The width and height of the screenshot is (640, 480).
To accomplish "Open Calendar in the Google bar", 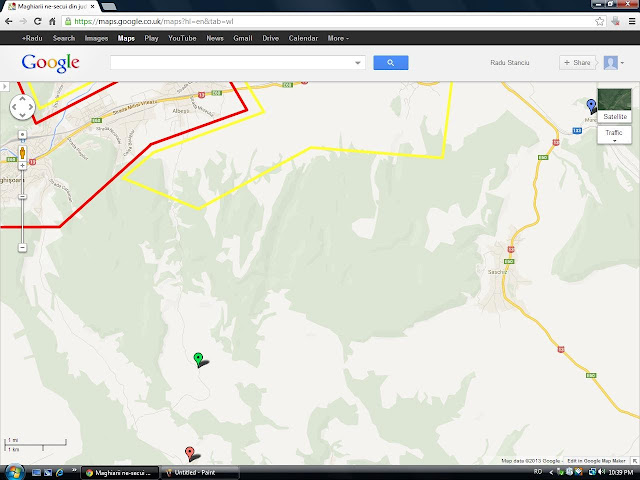I will point(303,38).
